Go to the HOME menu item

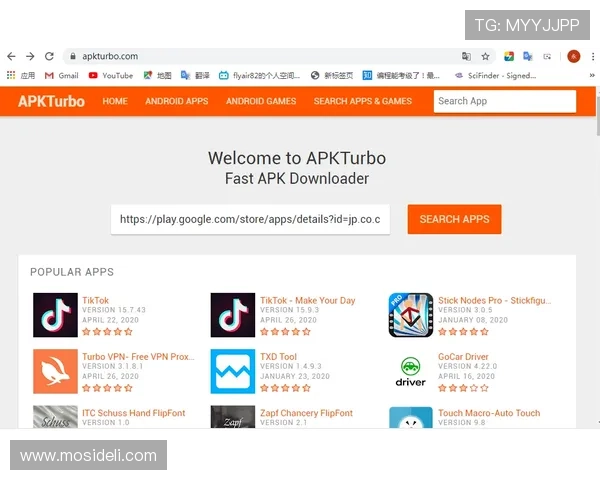(x=115, y=101)
